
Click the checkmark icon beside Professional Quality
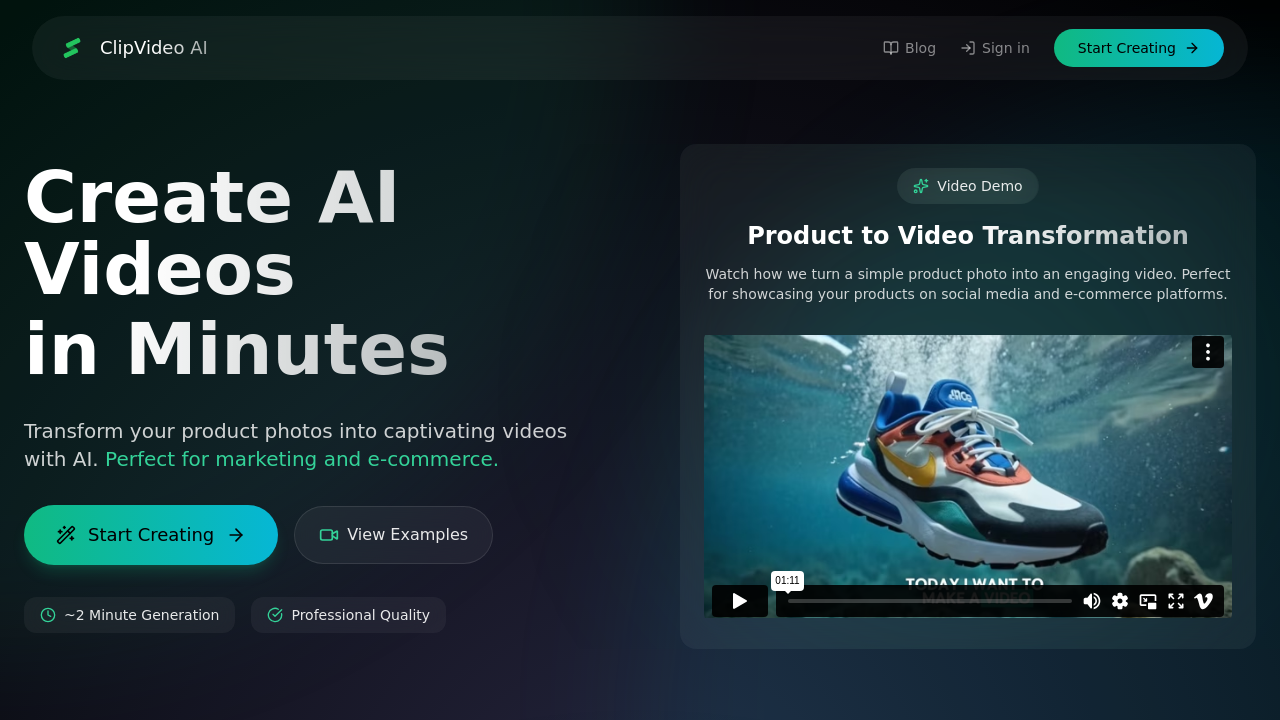275,615
